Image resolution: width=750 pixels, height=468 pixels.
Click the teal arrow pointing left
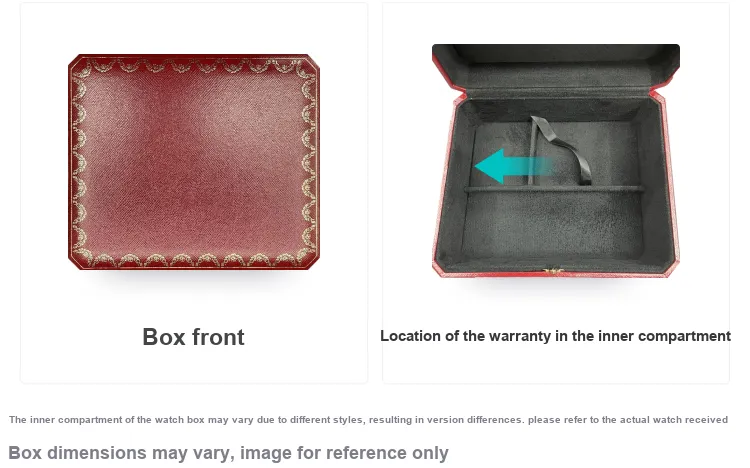point(513,166)
